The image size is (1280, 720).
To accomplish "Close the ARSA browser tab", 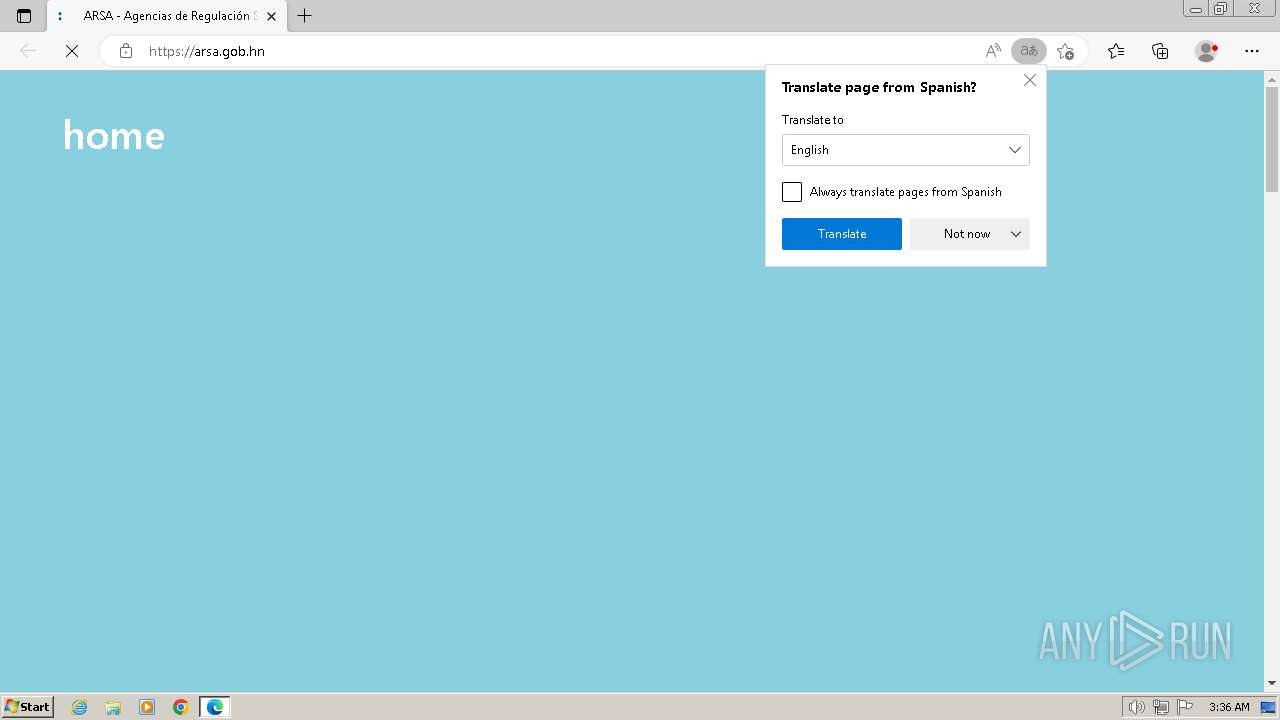I will pos(271,16).
